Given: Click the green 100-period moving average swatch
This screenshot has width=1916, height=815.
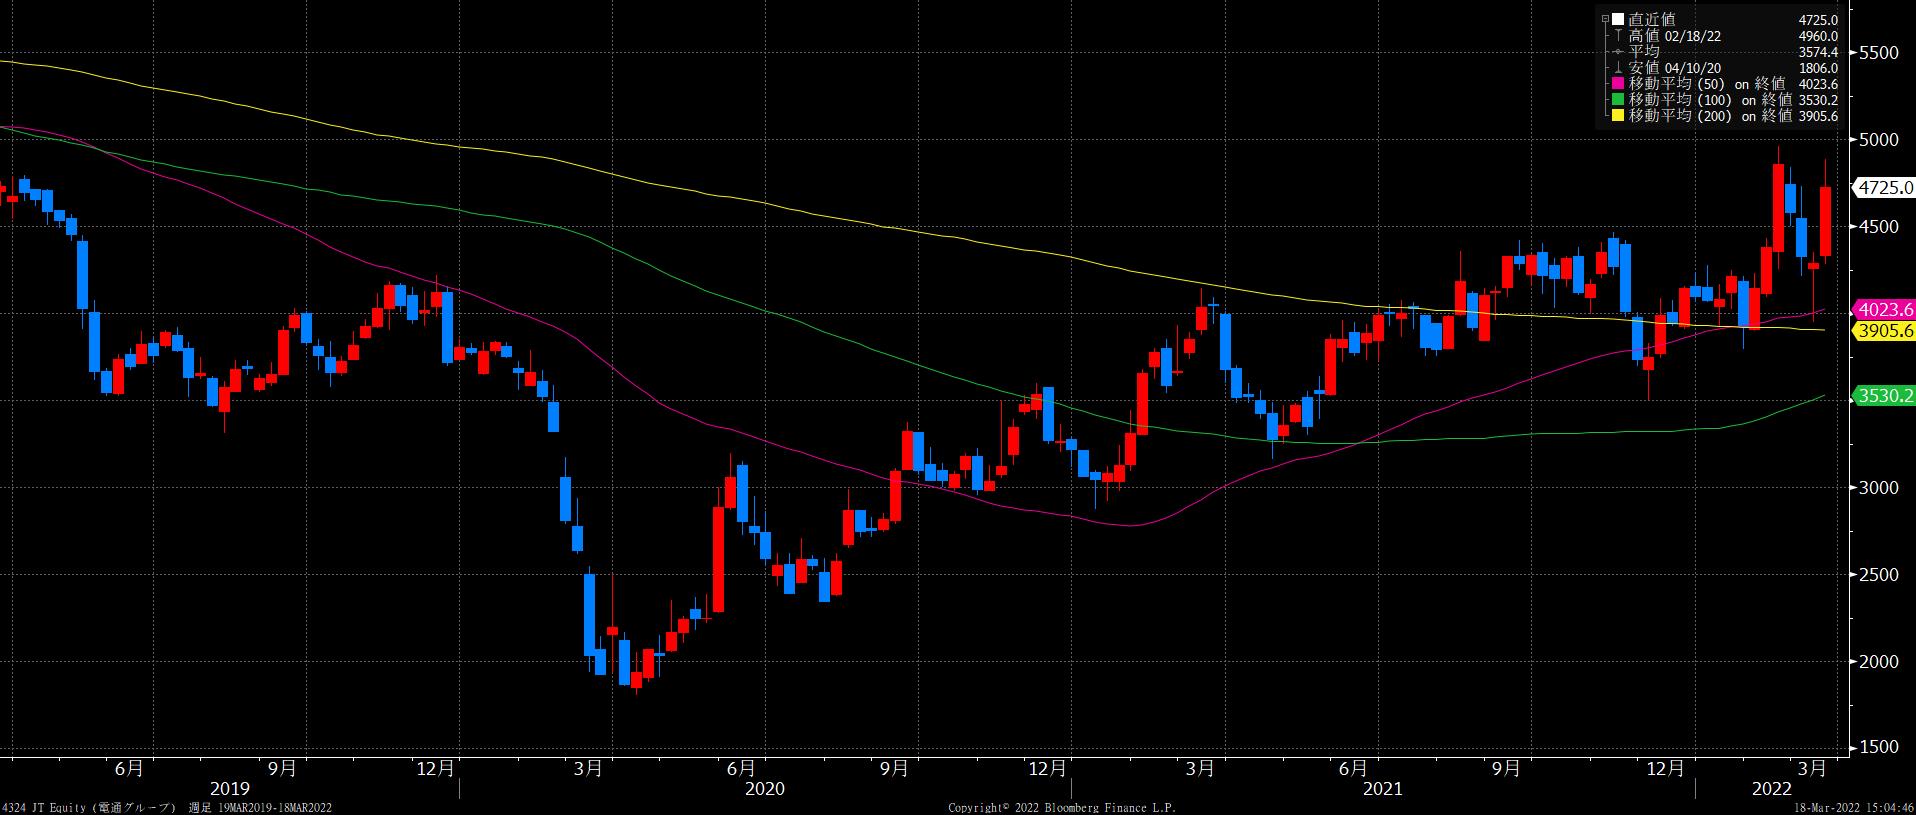Looking at the screenshot, I should (1620, 100).
